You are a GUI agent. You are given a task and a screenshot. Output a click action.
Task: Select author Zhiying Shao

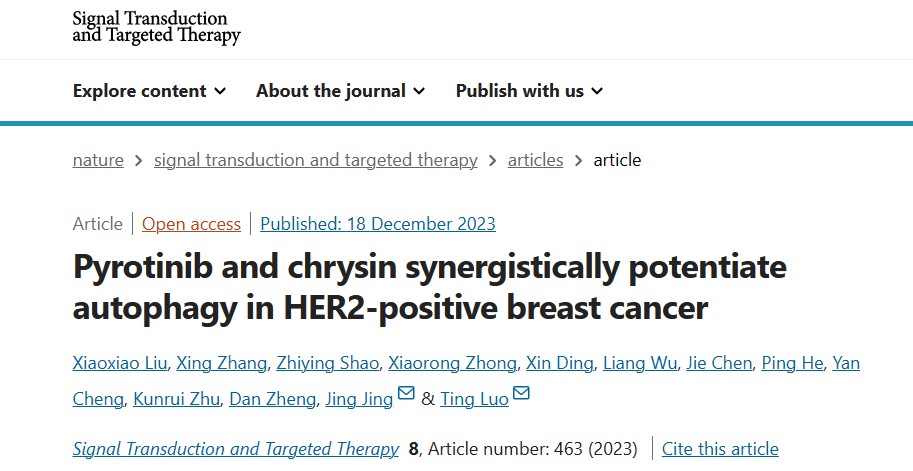click(327, 363)
